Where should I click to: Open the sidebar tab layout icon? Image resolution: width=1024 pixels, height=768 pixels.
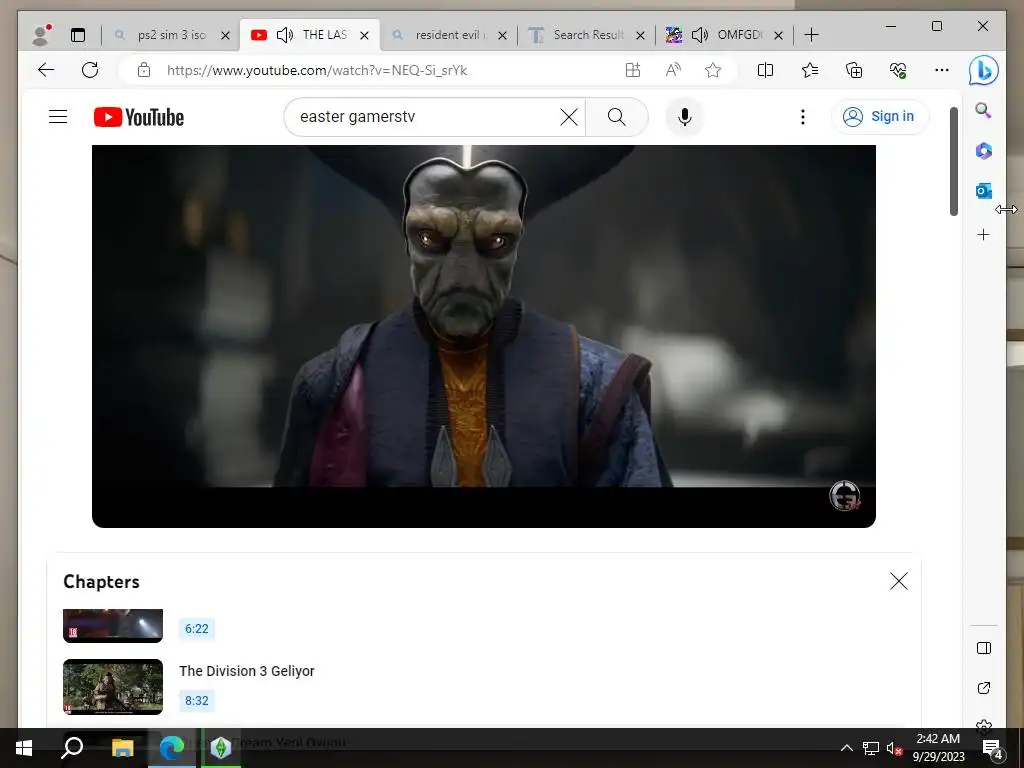pyautogui.click(x=984, y=648)
